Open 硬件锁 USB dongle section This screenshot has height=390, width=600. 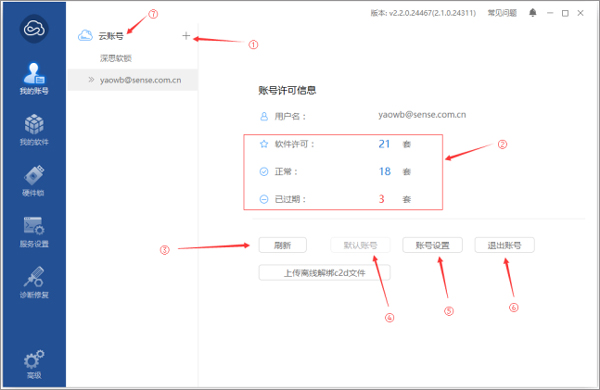pos(34,181)
